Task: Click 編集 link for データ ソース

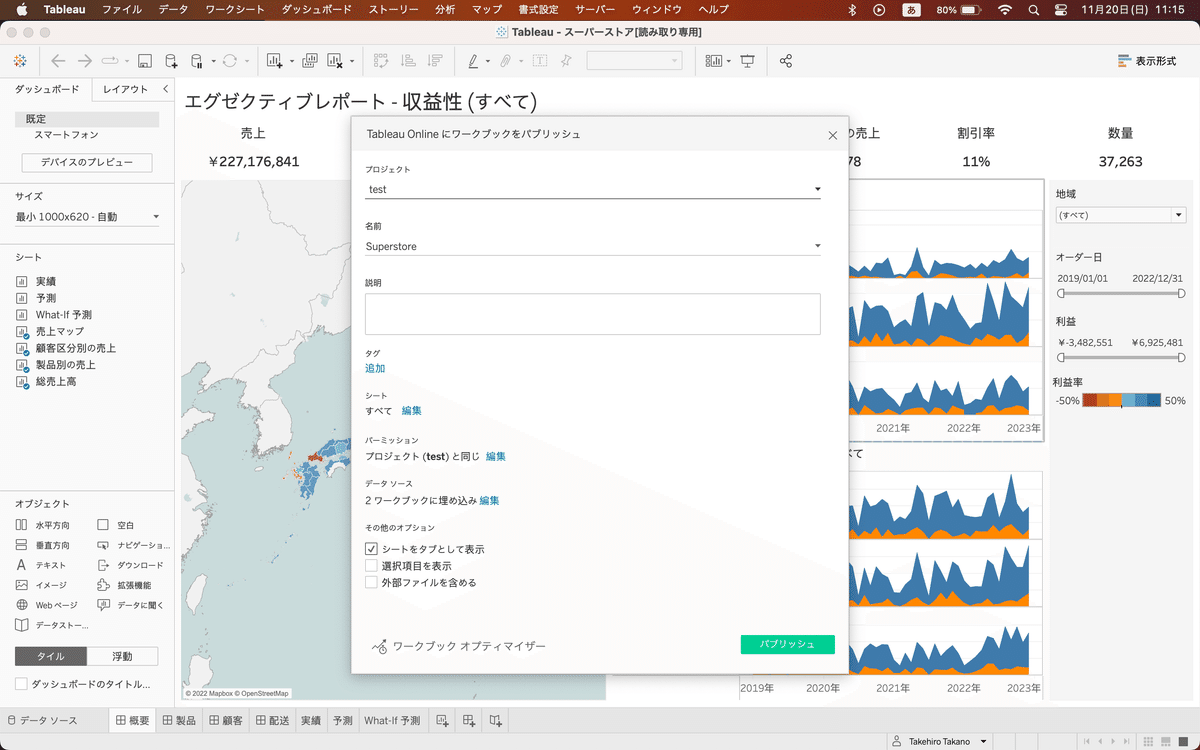Action: pos(489,500)
